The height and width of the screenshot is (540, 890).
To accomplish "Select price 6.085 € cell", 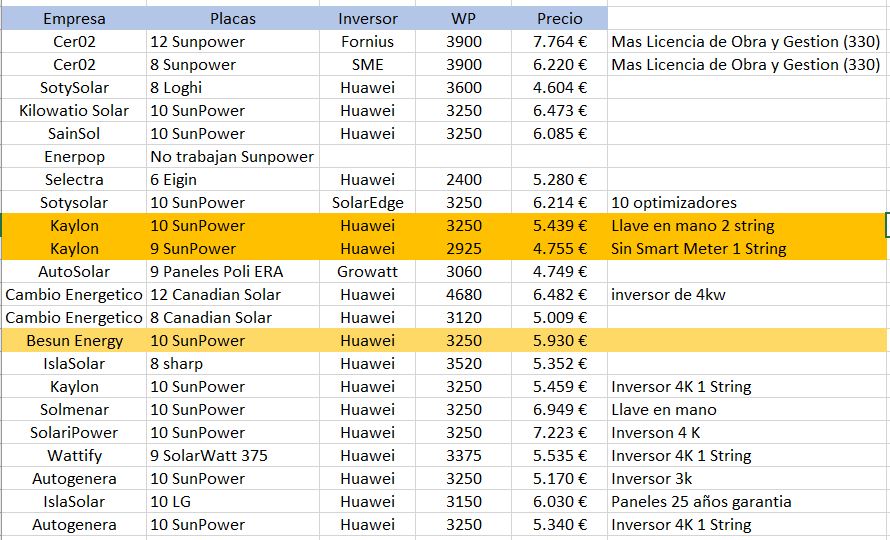I will [x=559, y=133].
